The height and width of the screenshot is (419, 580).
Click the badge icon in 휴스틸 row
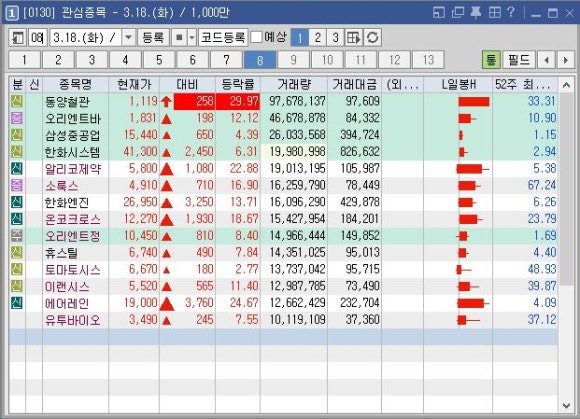pos(17,253)
